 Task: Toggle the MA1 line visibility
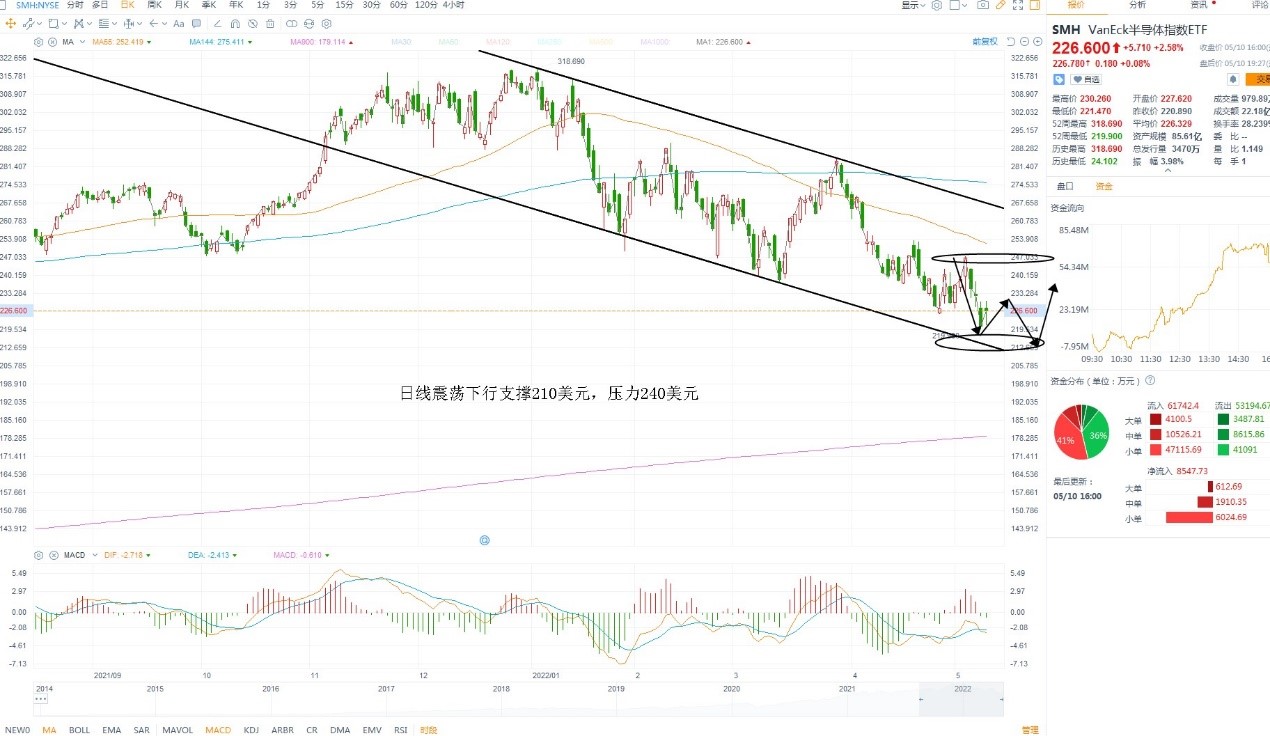click(x=719, y=42)
